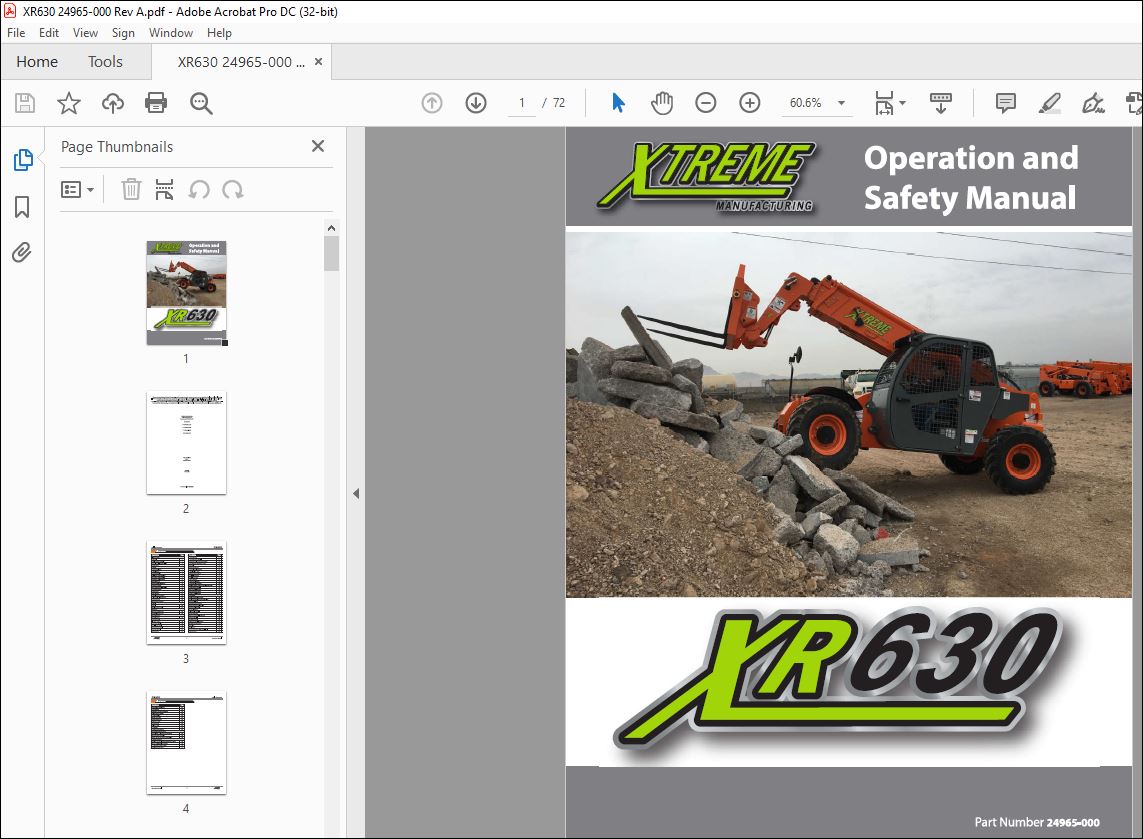Click the thumbnails scrollbar handle
1143x839 pixels.
[332, 253]
